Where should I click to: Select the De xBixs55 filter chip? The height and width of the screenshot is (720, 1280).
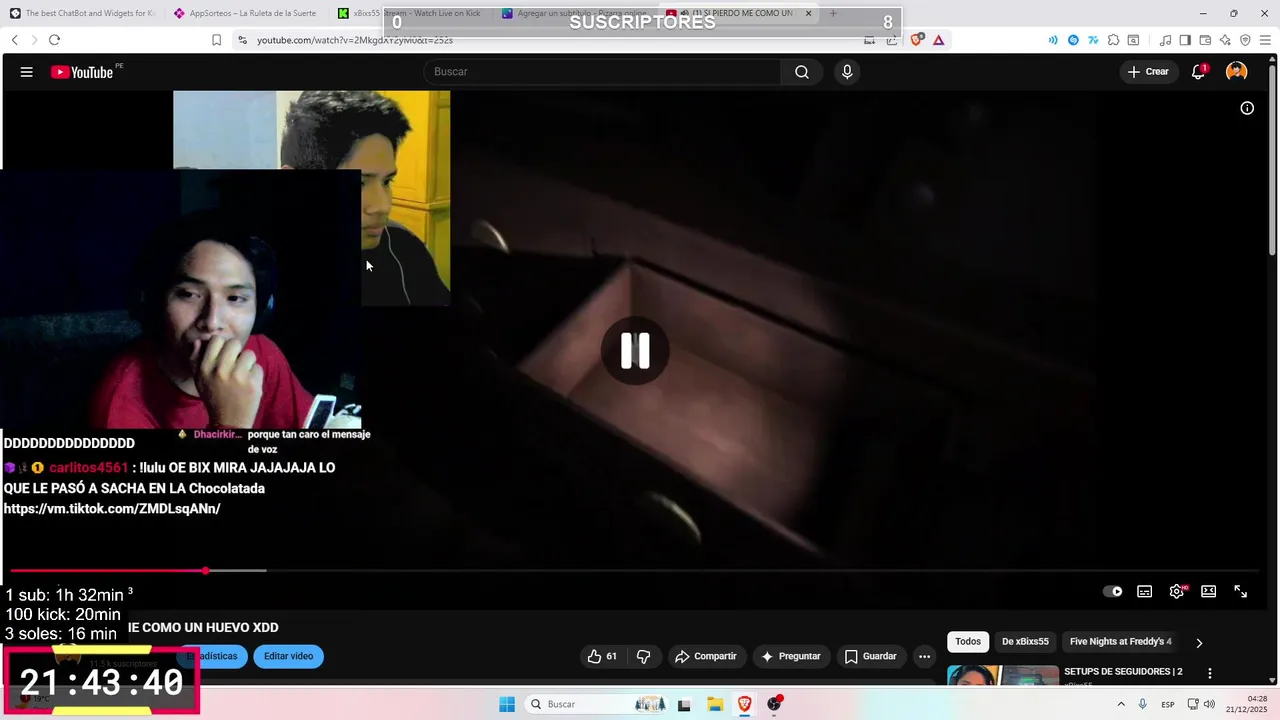pos(1025,641)
